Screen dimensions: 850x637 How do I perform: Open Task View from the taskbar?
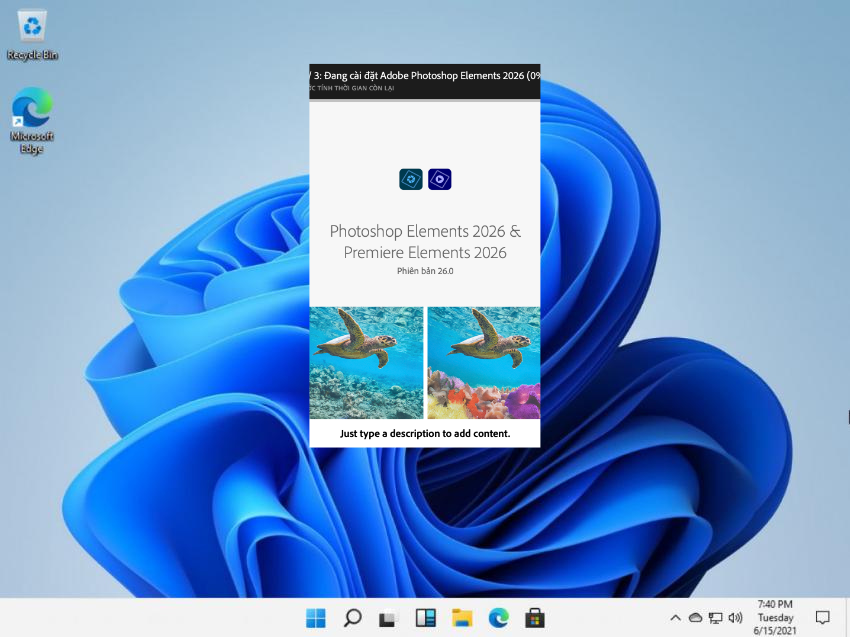coord(389,618)
